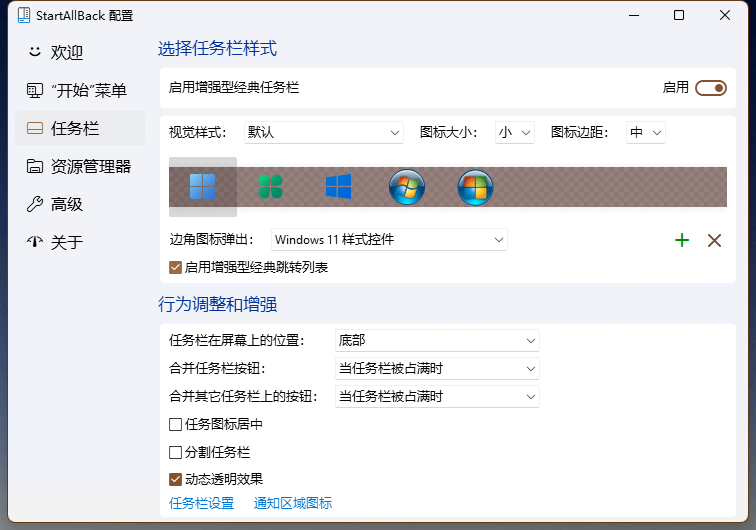Remove start button image with red X

tap(714, 240)
